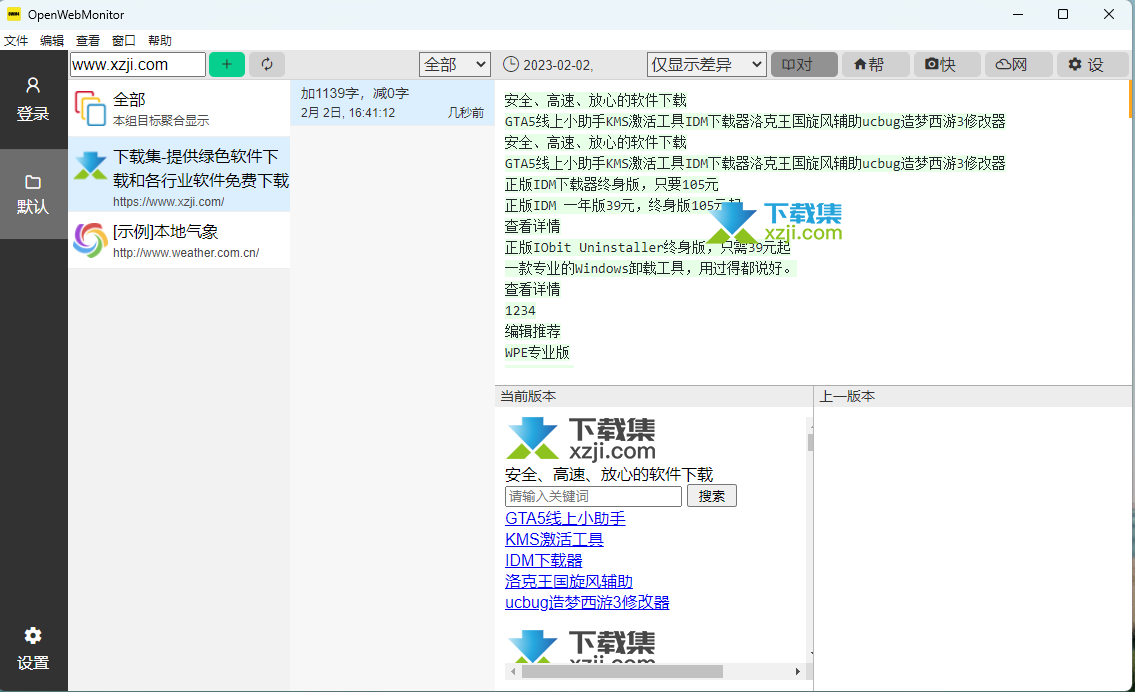Click the IDM下载器 link in preview

pyautogui.click(x=544, y=560)
